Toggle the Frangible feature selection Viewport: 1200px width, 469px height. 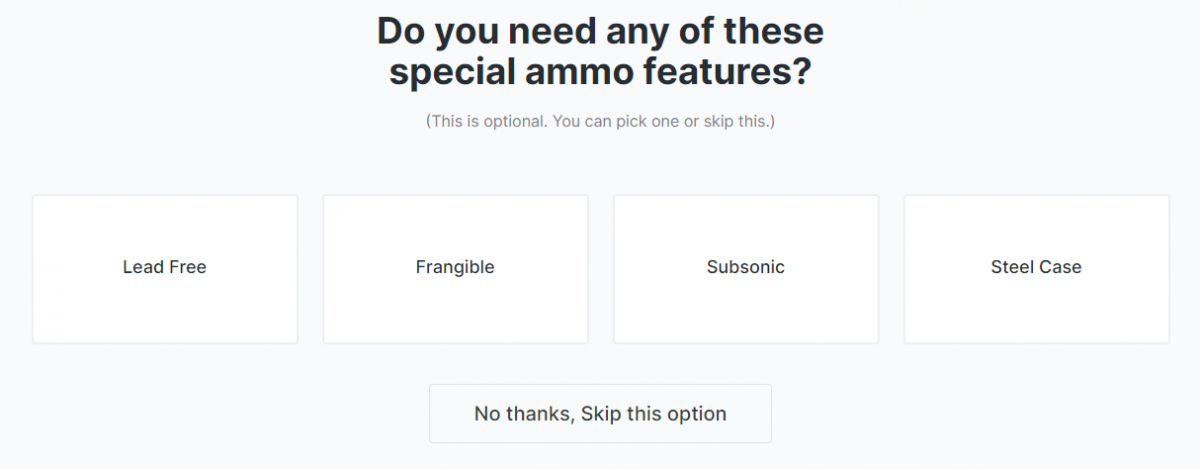point(455,268)
